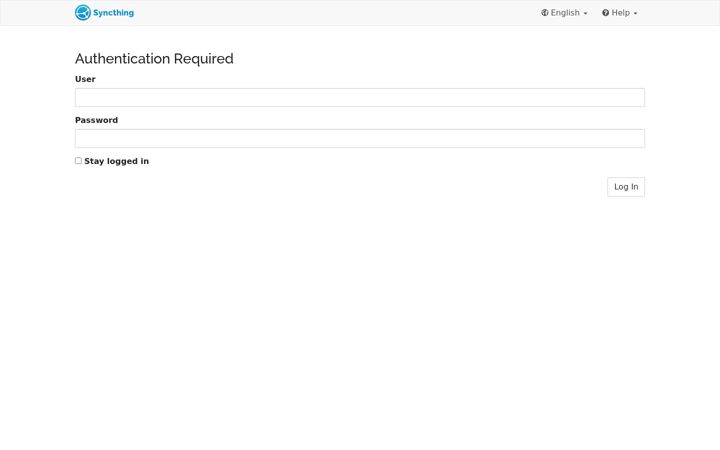Focus the User input field
Image resolution: width=720 pixels, height=450 pixels.
(360, 97)
